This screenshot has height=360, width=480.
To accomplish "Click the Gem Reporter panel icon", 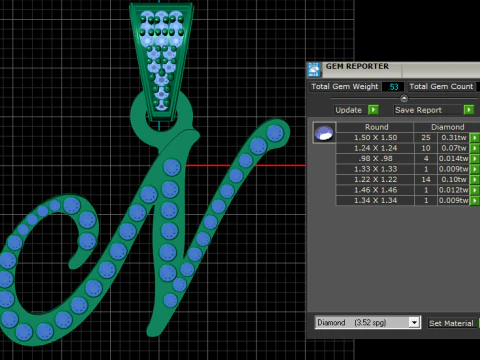I will click(x=314, y=69).
